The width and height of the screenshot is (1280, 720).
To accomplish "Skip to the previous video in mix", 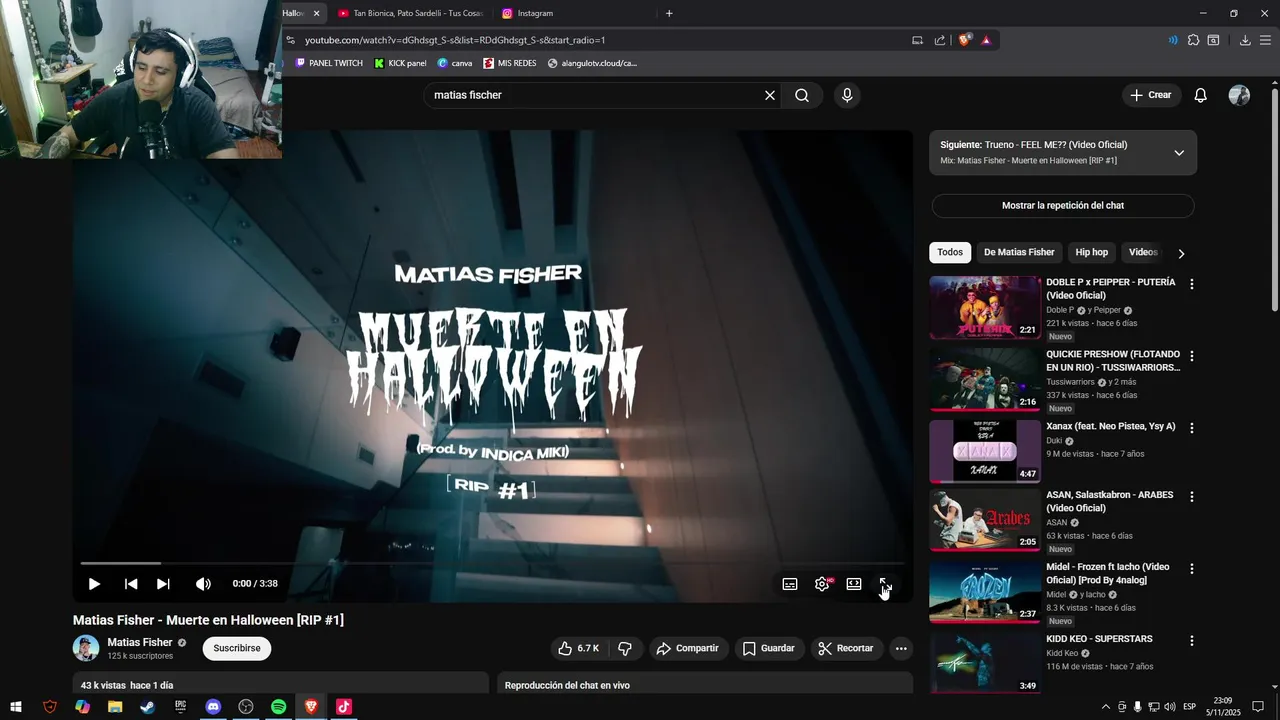I will 131,584.
